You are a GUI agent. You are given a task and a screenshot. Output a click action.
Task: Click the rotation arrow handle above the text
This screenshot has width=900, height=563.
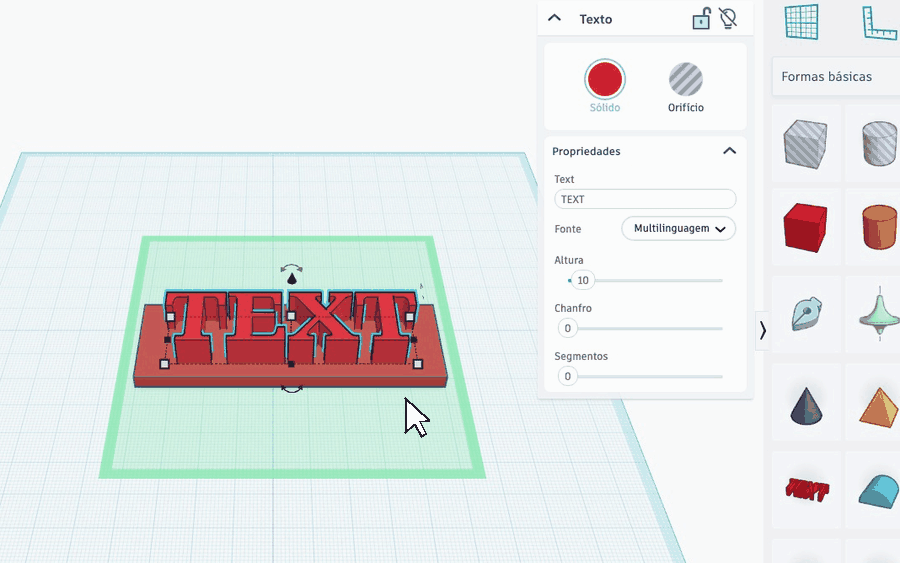pos(292,267)
